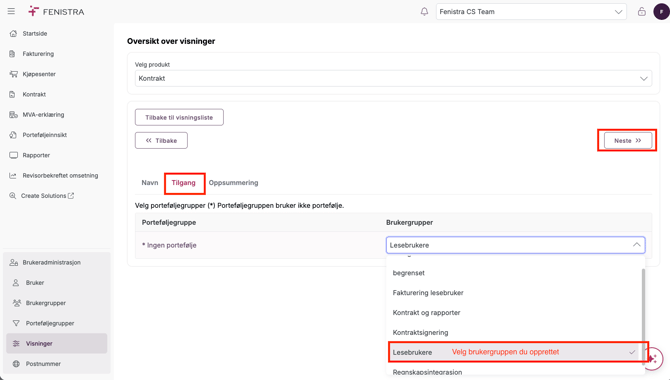Select the Lesebrukere option

click(x=514, y=352)
